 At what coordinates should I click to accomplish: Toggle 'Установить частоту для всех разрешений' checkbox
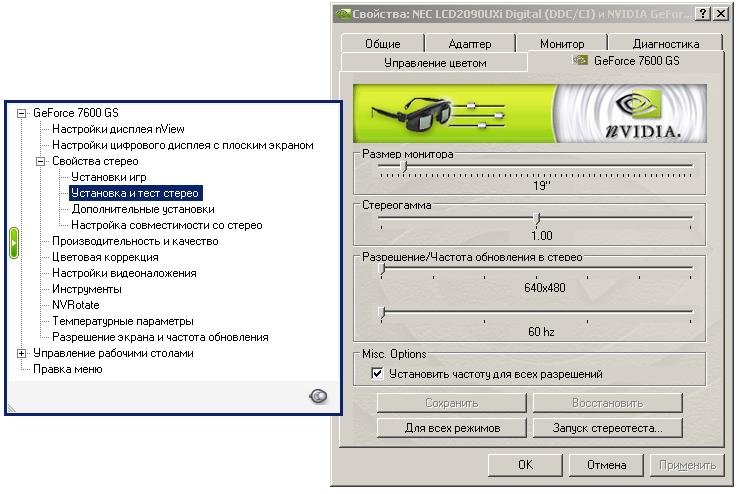tap(377, 374)
